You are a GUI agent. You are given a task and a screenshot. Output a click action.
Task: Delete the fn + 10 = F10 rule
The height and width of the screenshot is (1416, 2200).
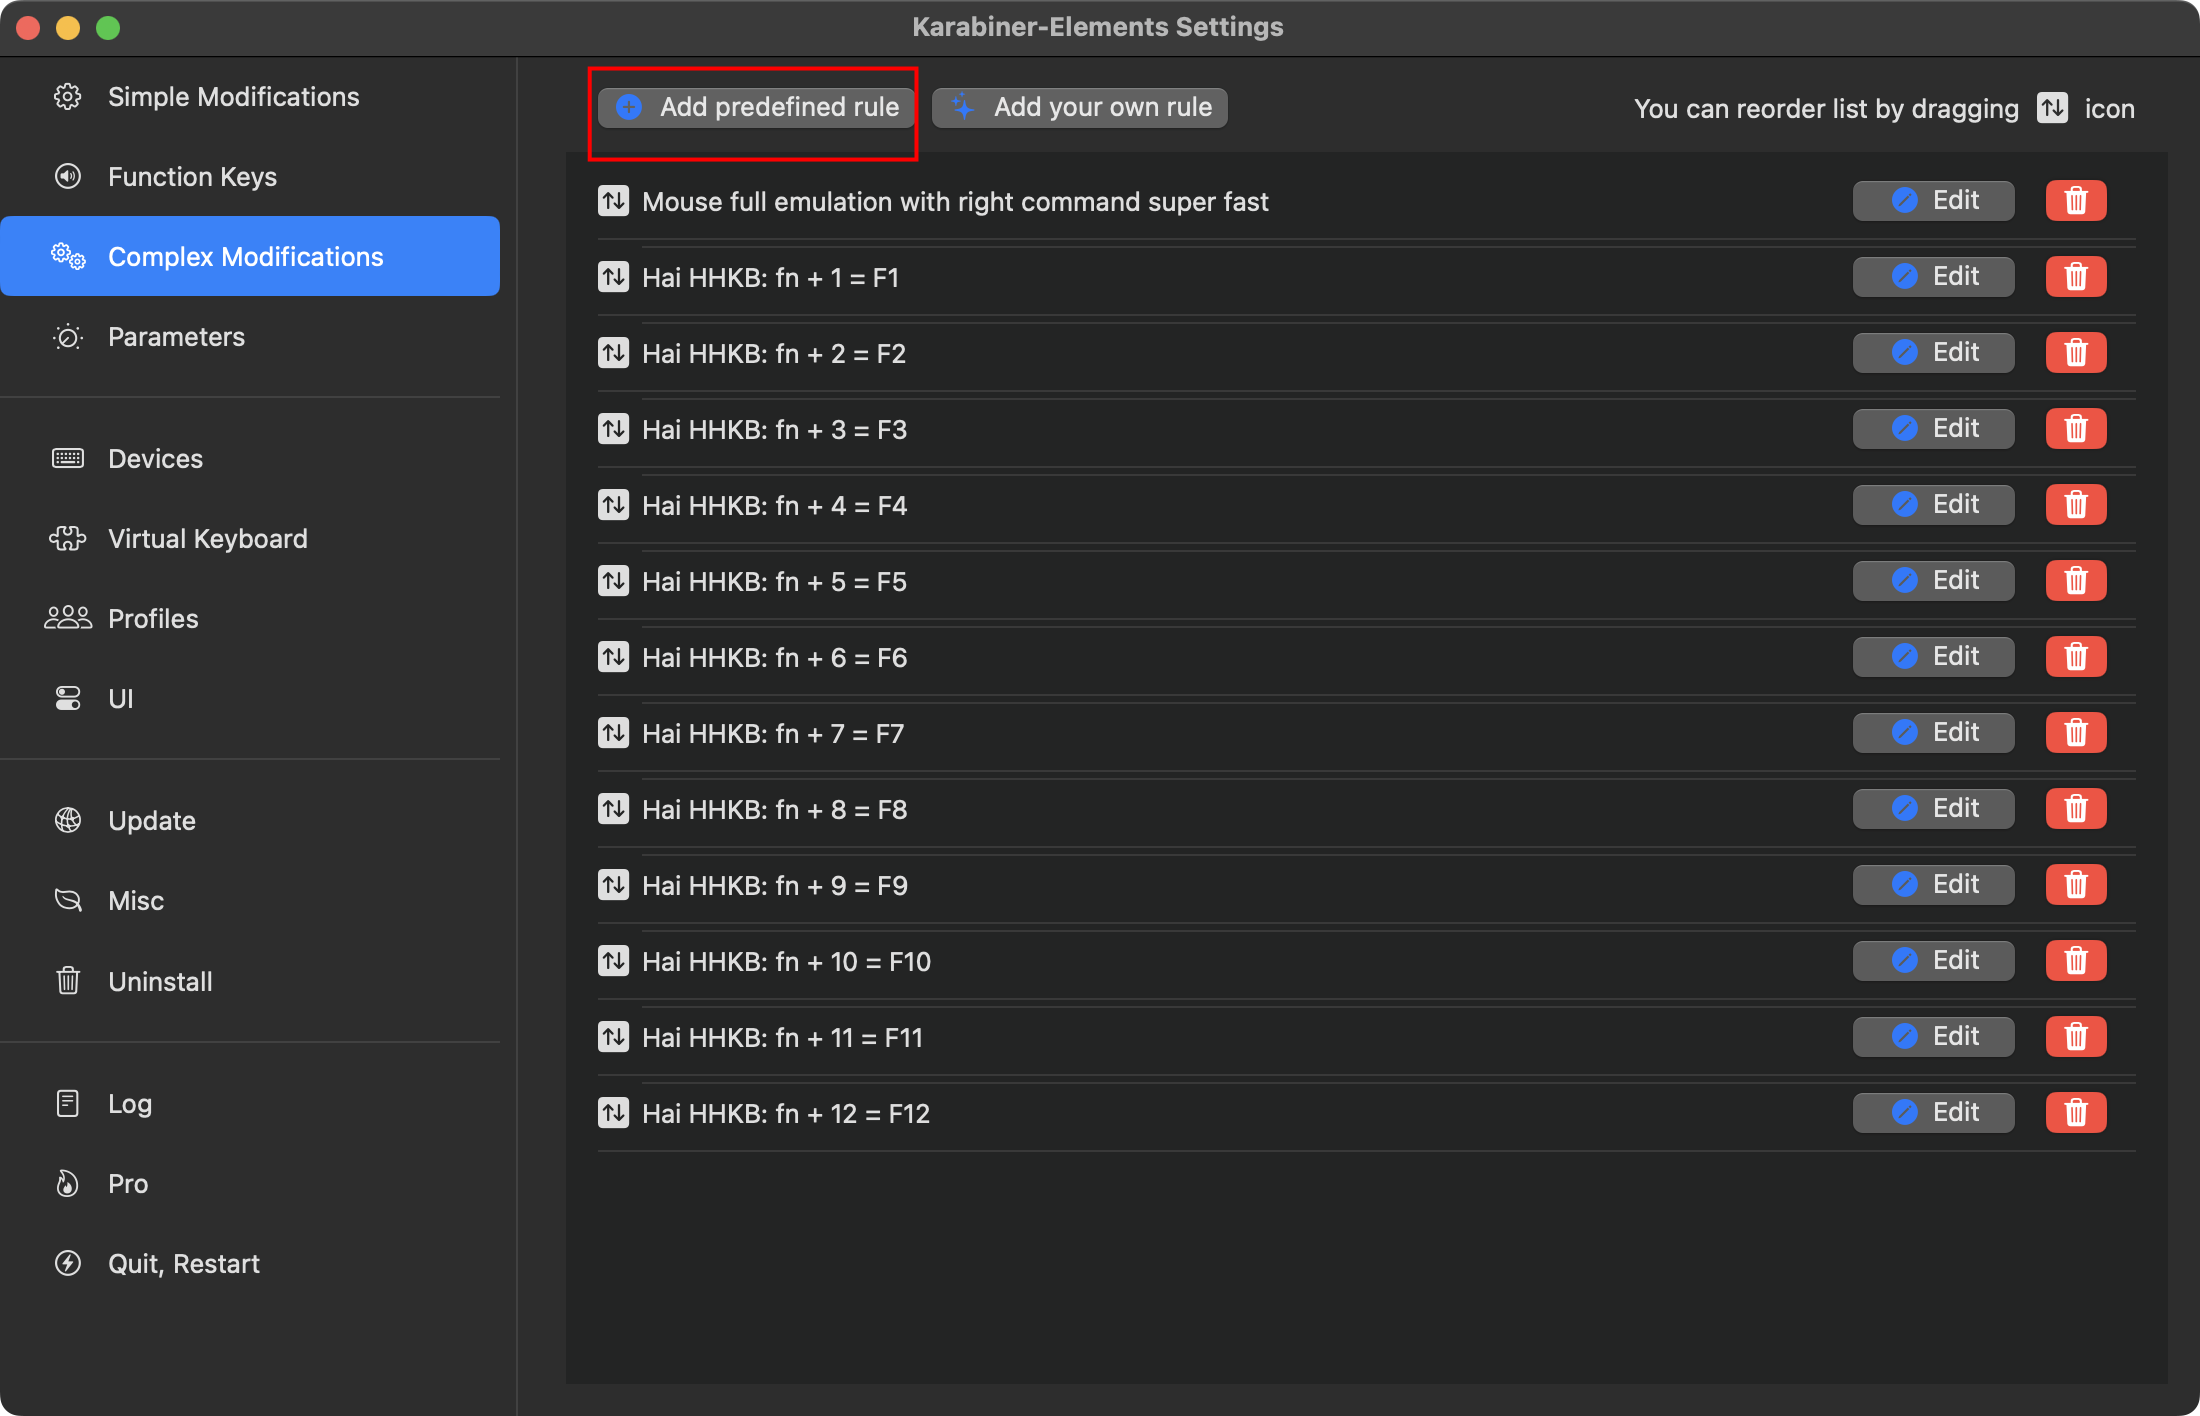click(x=2075, y=961)
